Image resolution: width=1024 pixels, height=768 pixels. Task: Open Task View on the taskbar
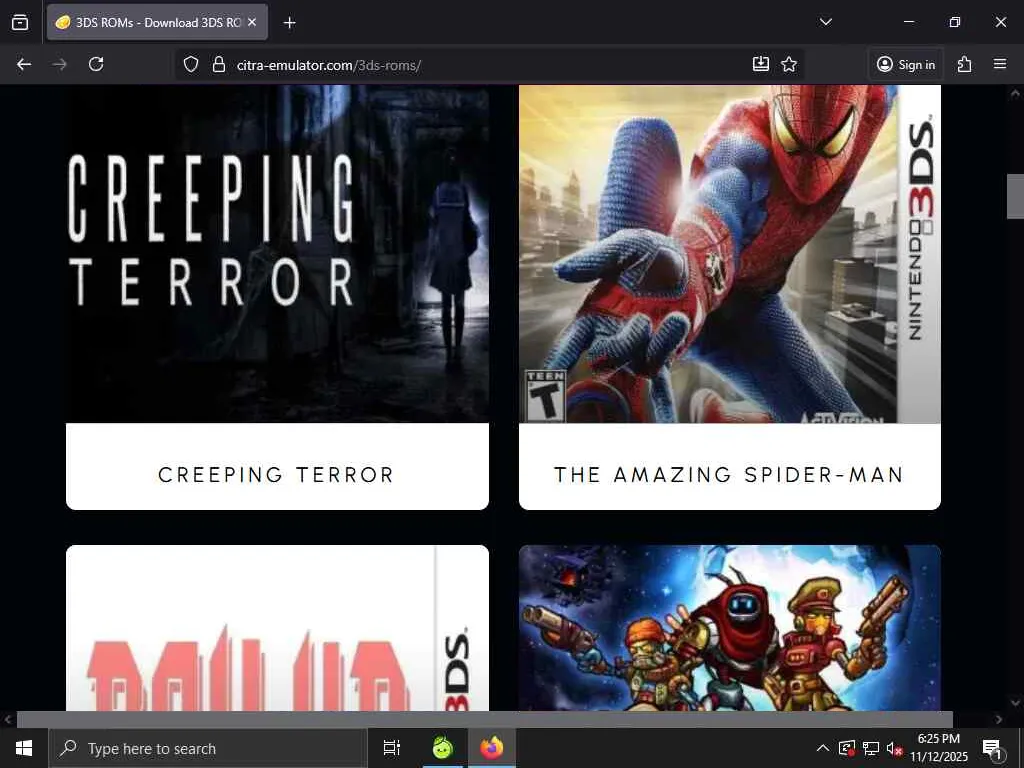point(392,748)
